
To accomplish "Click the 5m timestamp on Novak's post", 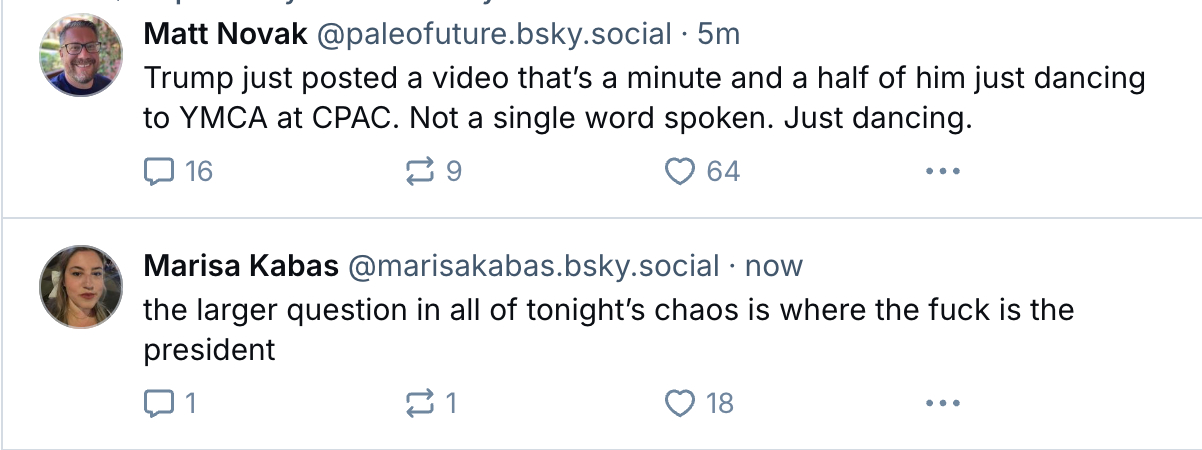I will 718,34.
